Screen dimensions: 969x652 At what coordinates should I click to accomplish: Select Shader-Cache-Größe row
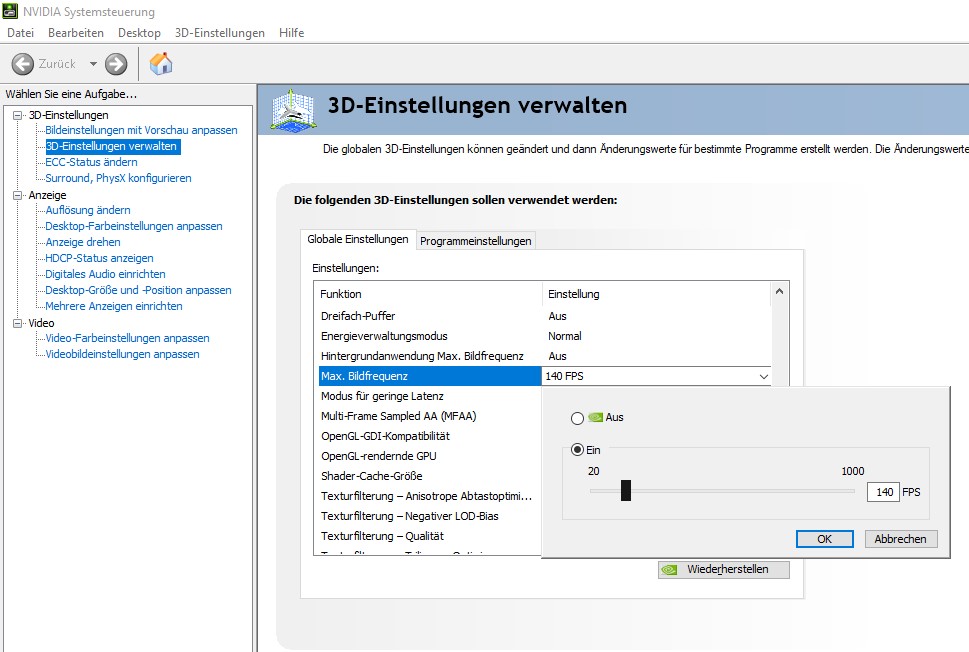pyautogui.click(x=429, y=476)
